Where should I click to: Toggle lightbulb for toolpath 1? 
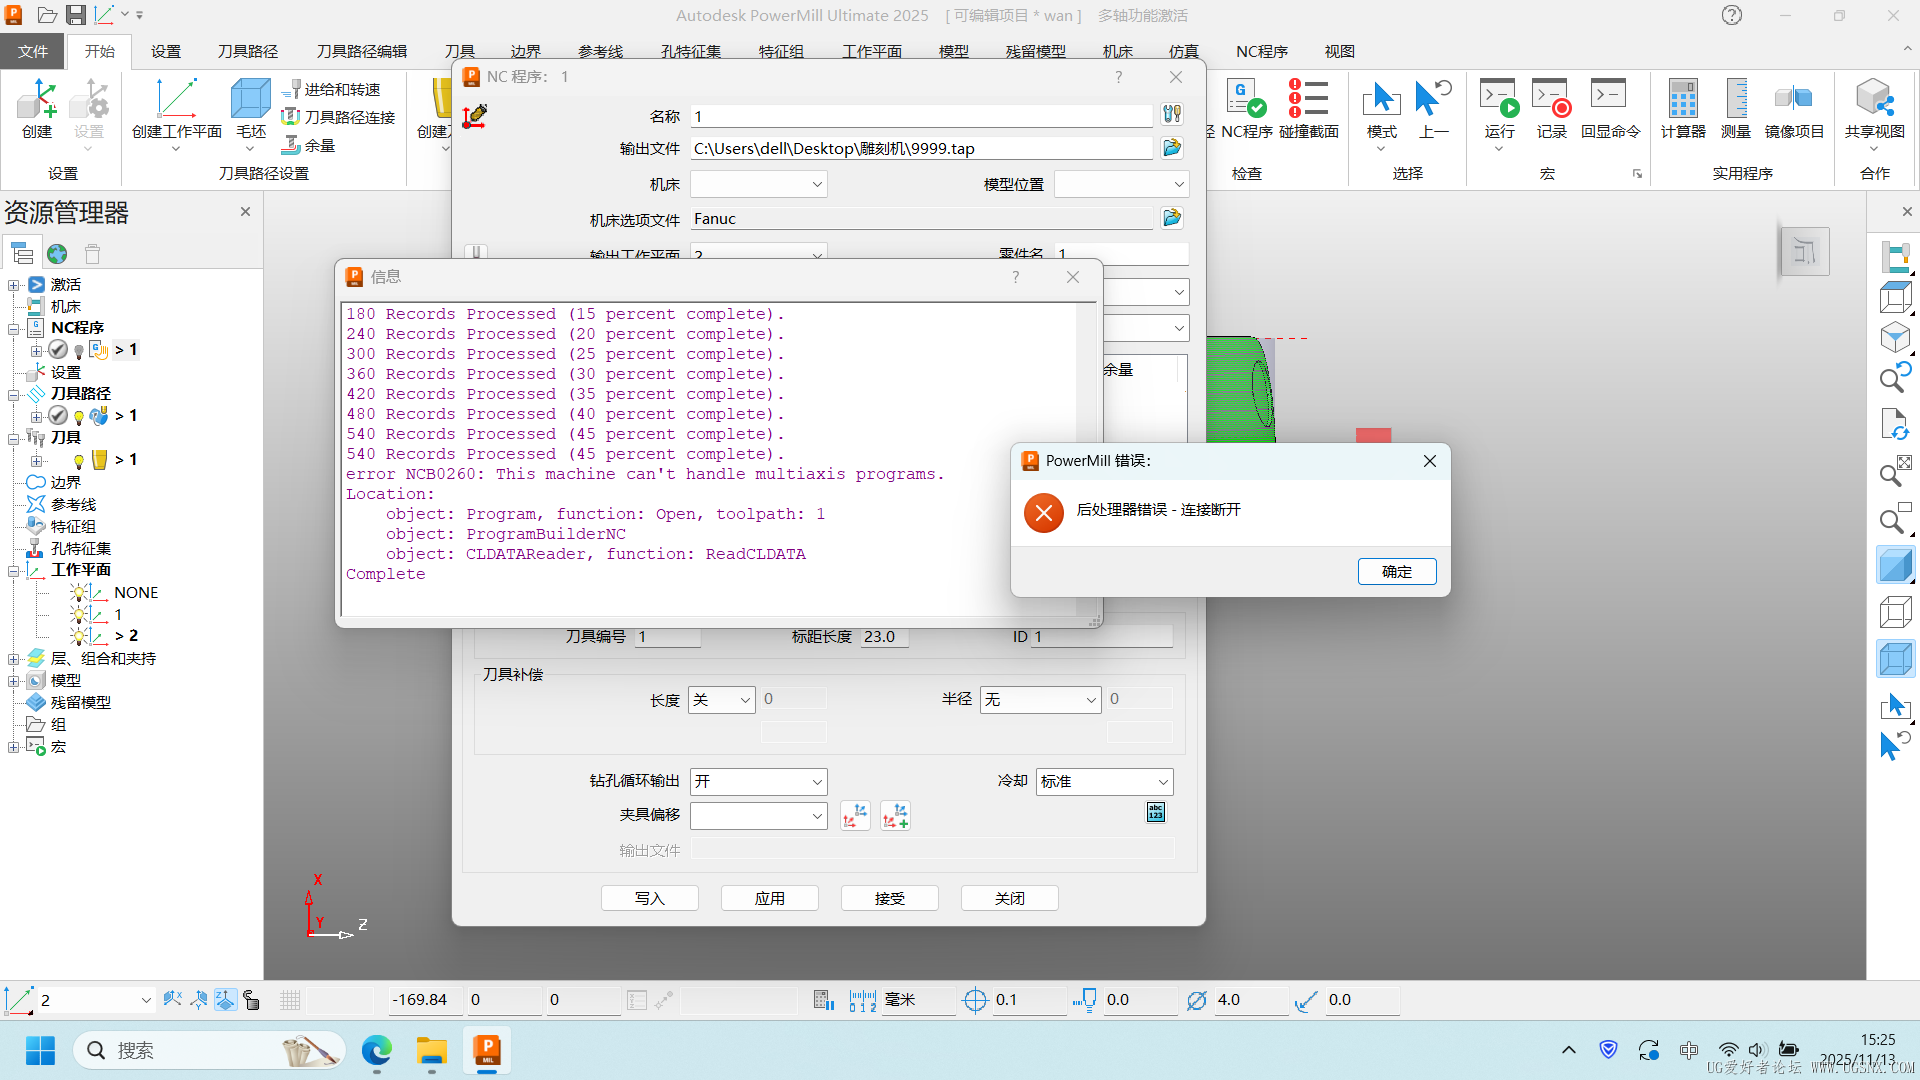(79, 417)
